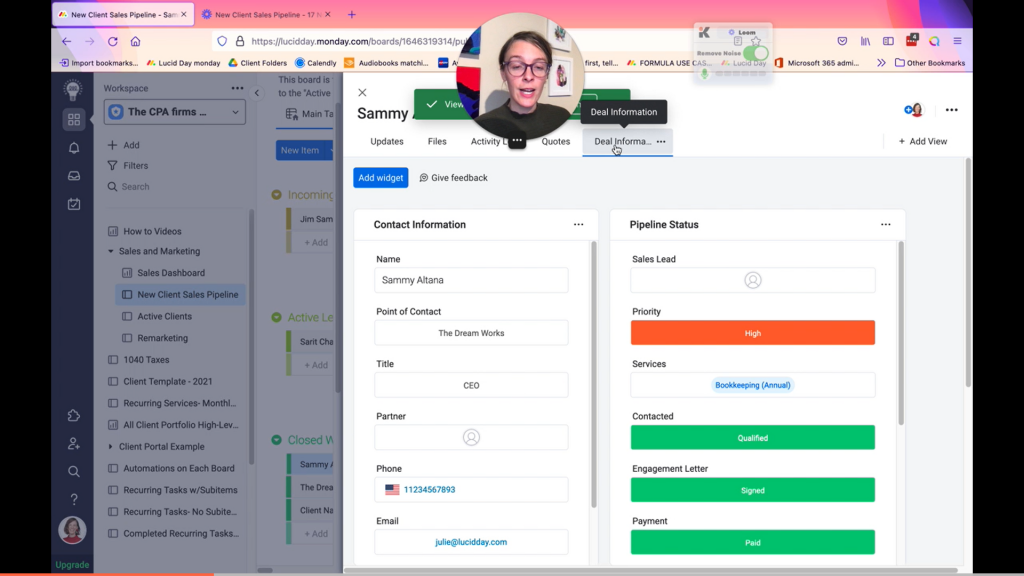
Task: Open the Deal Information tab three-dot menu
Action: tap(661, 141)
